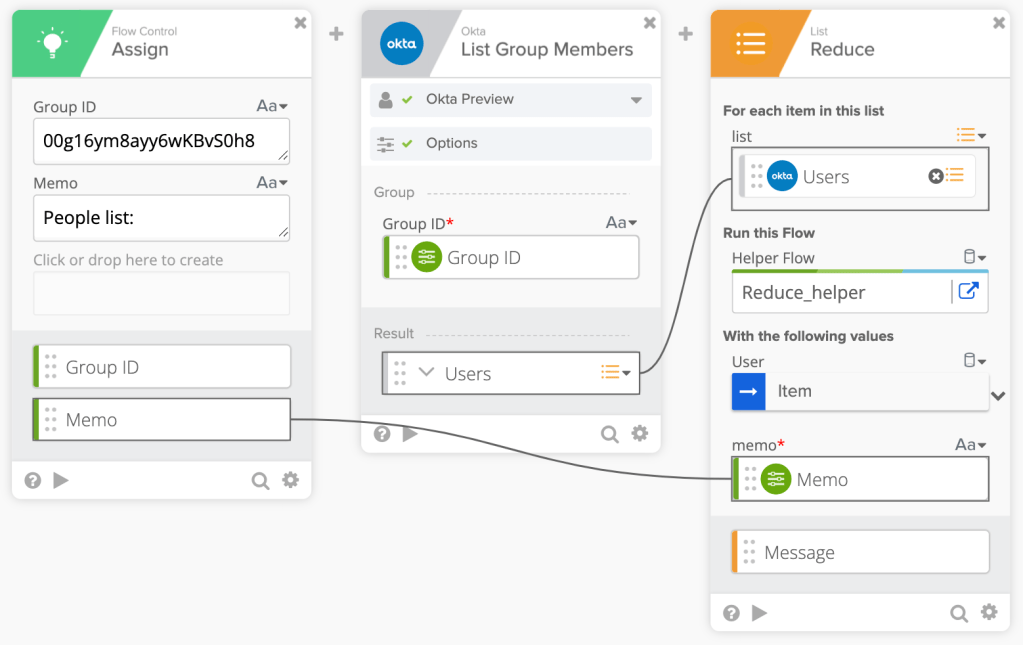Viewport: 1023px width, 645px height.
Task: Expand the Users result chevron
Action: coord(426,373)
